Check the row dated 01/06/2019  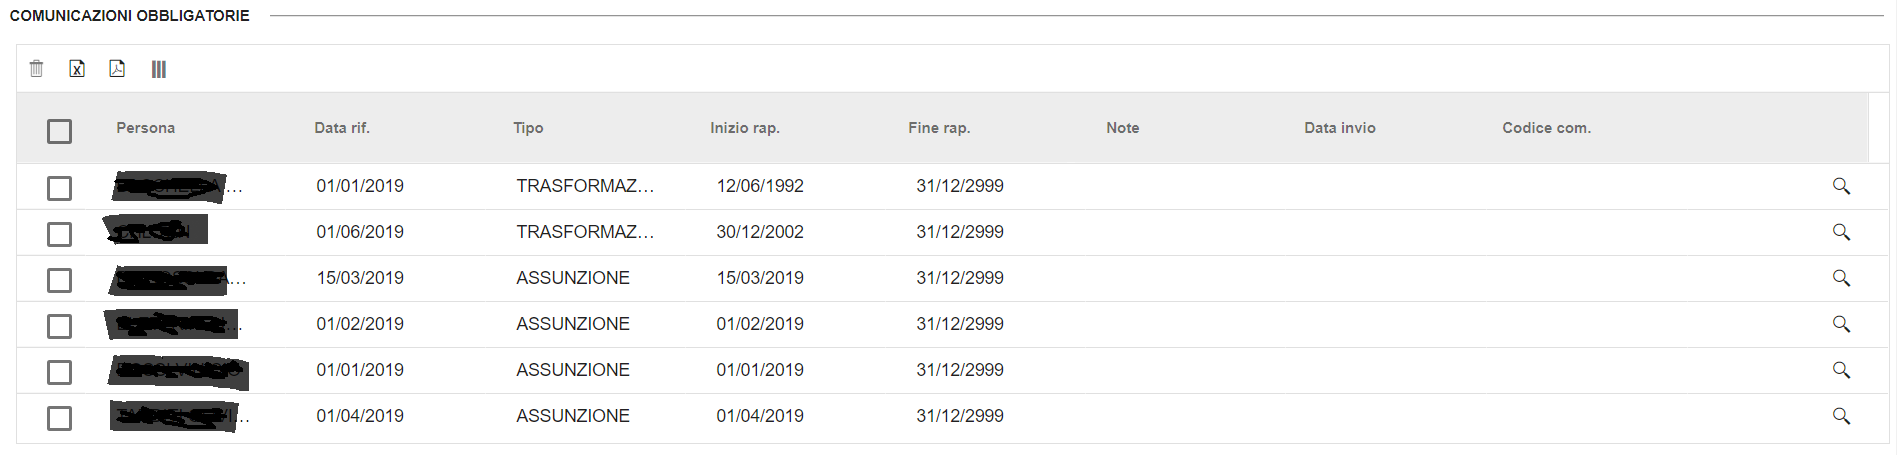point(60,234)
